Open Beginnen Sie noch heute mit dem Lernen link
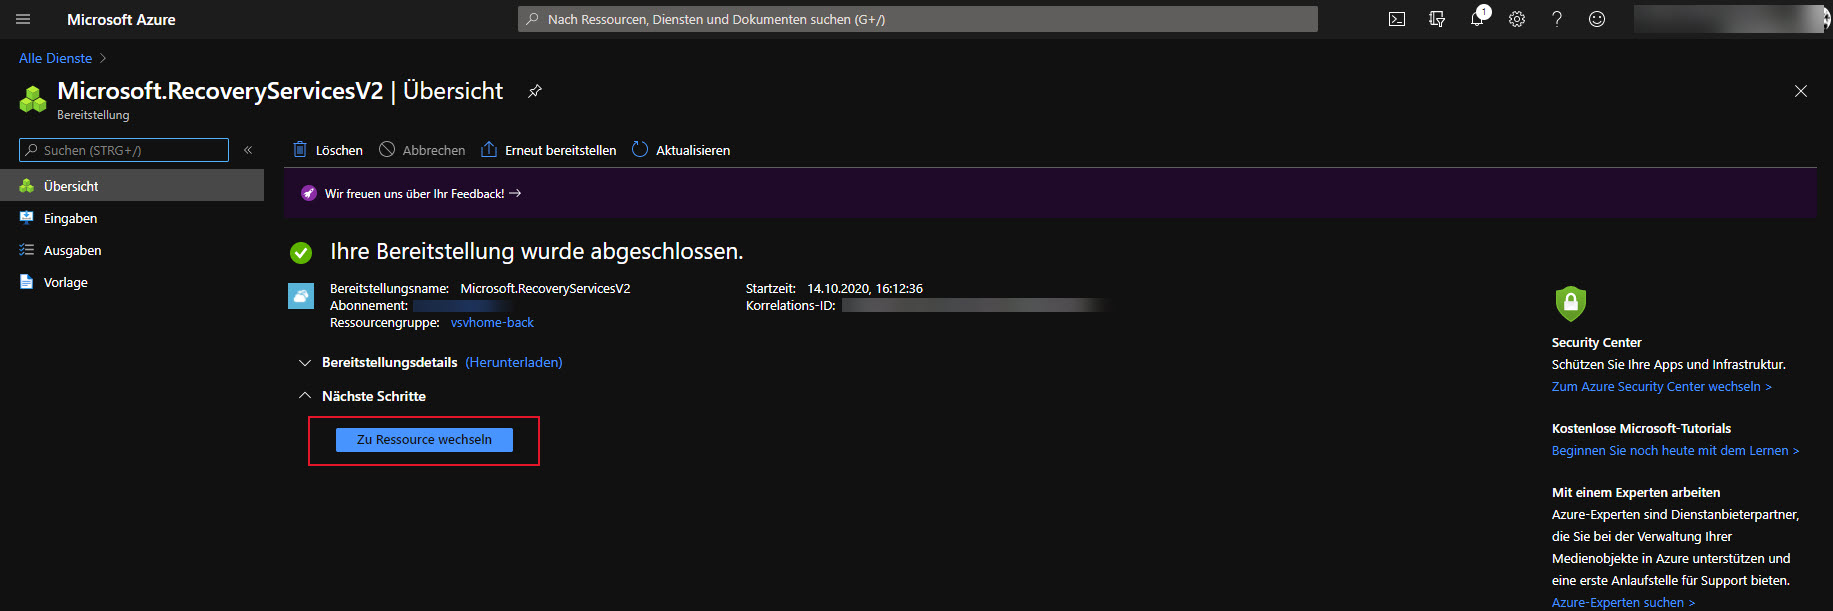 [1675, 451]
